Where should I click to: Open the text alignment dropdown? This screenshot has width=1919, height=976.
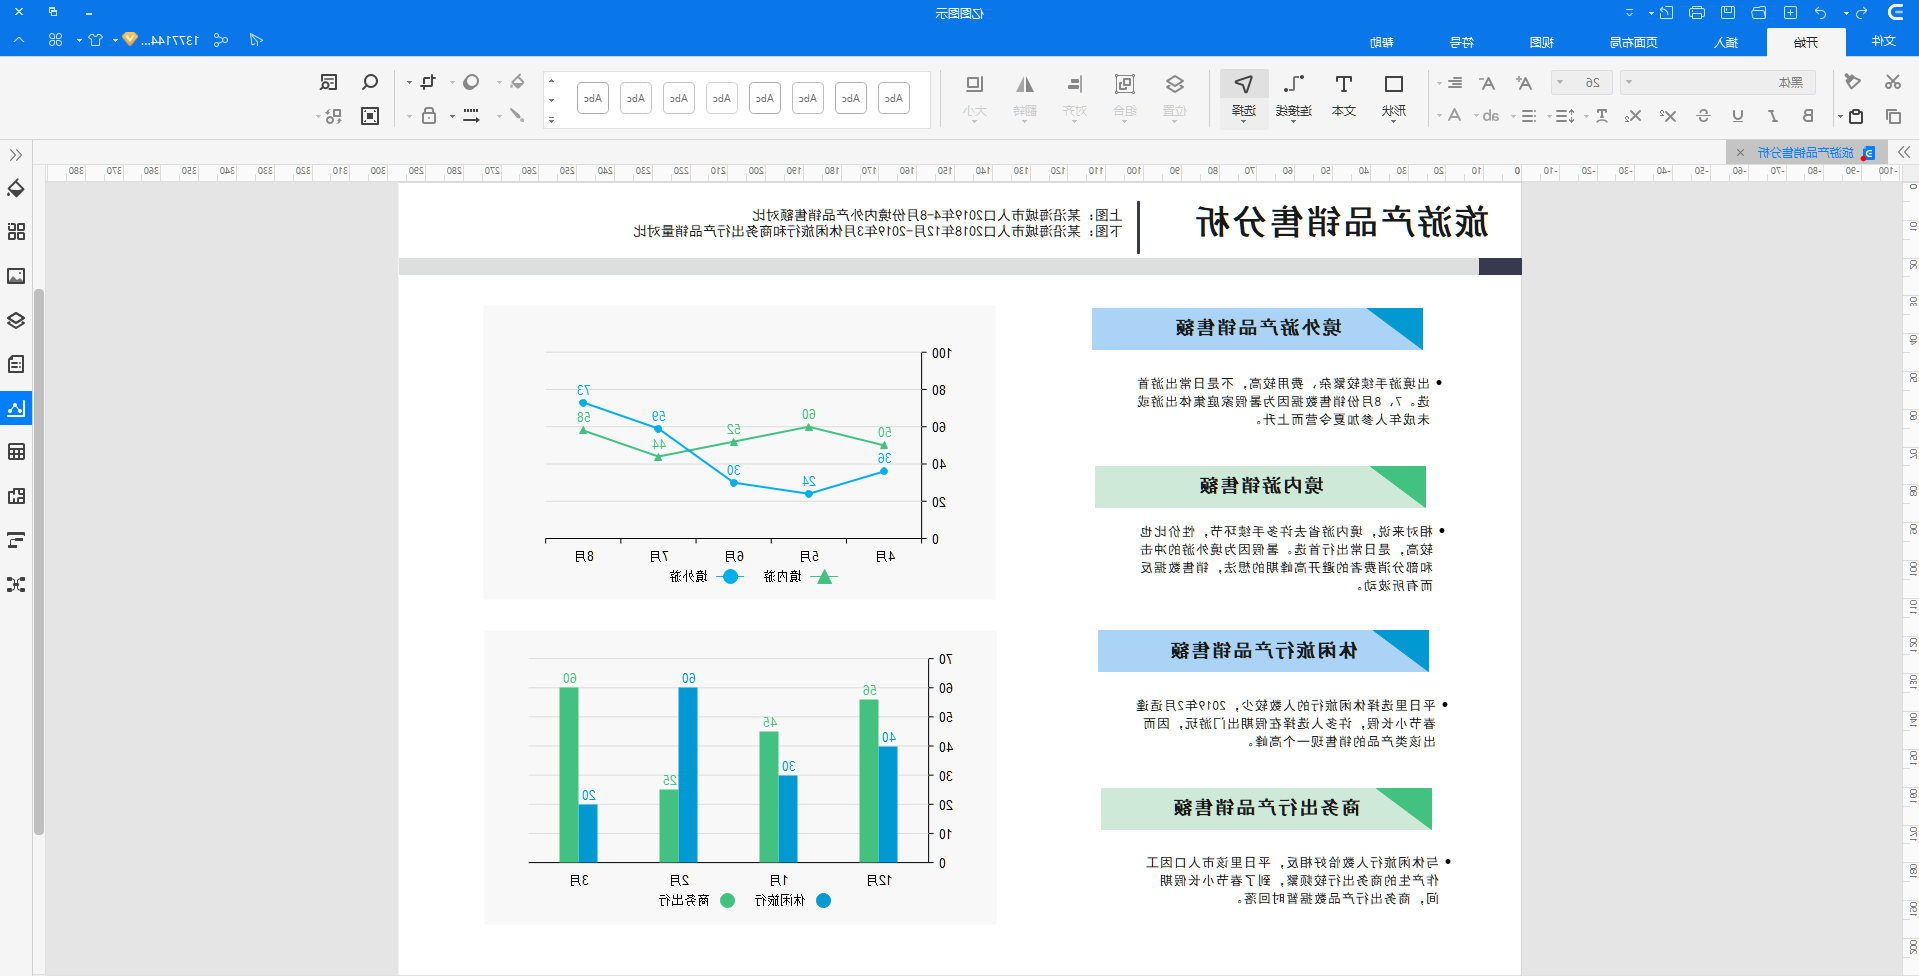(1451, 83)
